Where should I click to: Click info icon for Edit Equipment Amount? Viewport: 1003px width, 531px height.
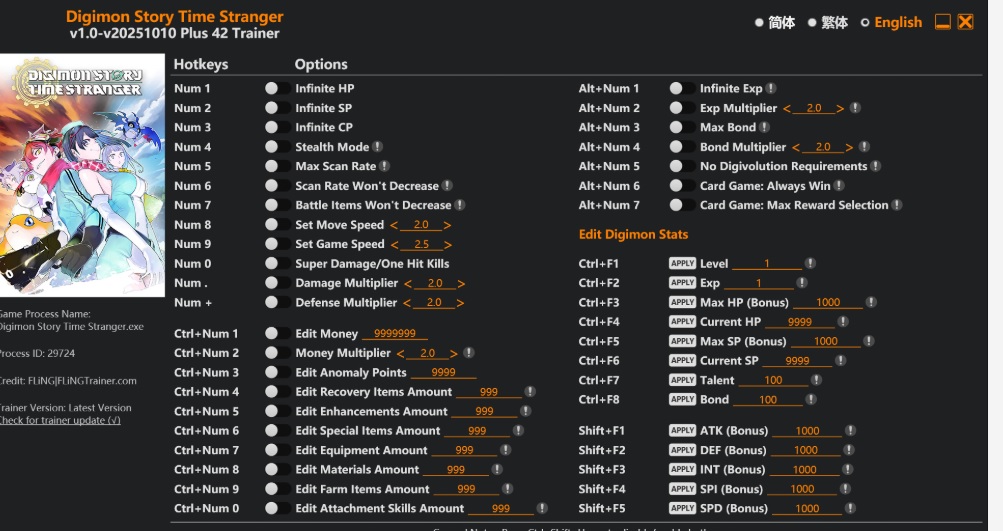click(x=505, y=450)
